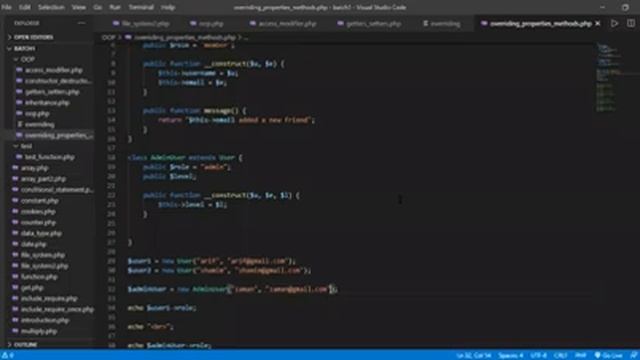Open include_require.php in Explorer
The image size is (640, 360).
coord(49,299)
